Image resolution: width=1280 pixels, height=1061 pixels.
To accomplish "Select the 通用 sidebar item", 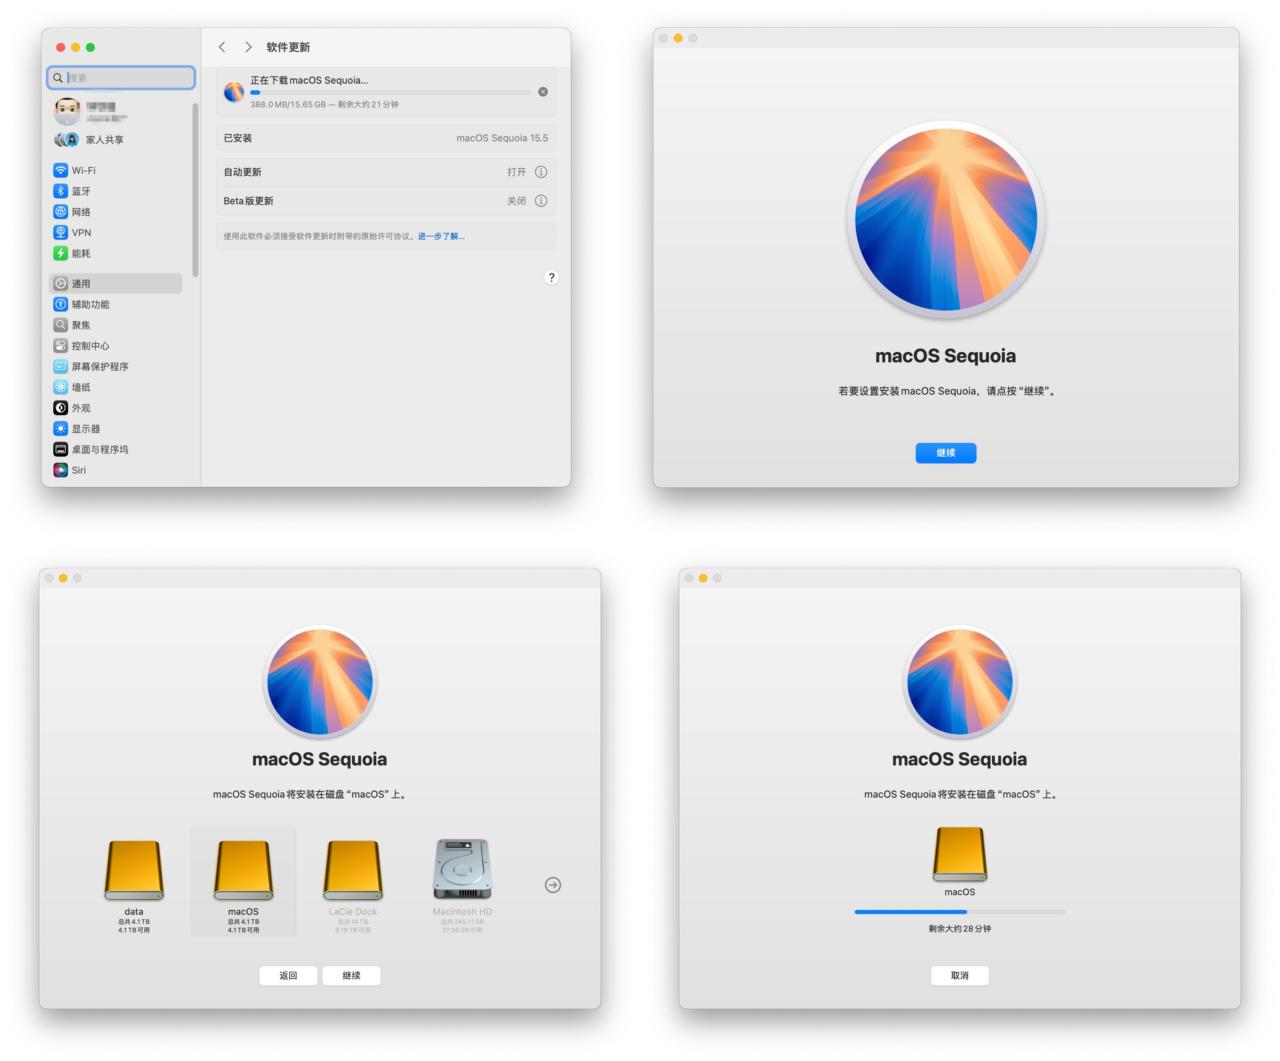I will [115, 284].
